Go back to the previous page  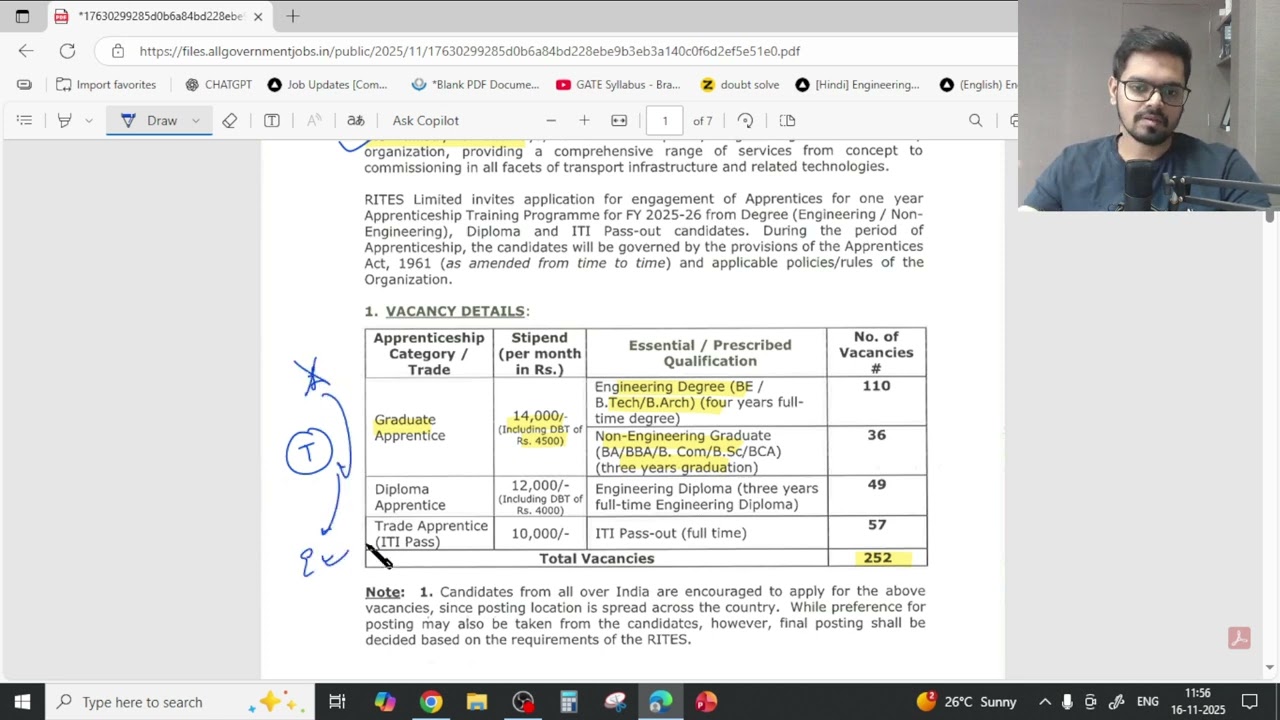pyautogui.click(x=26, y=51)
